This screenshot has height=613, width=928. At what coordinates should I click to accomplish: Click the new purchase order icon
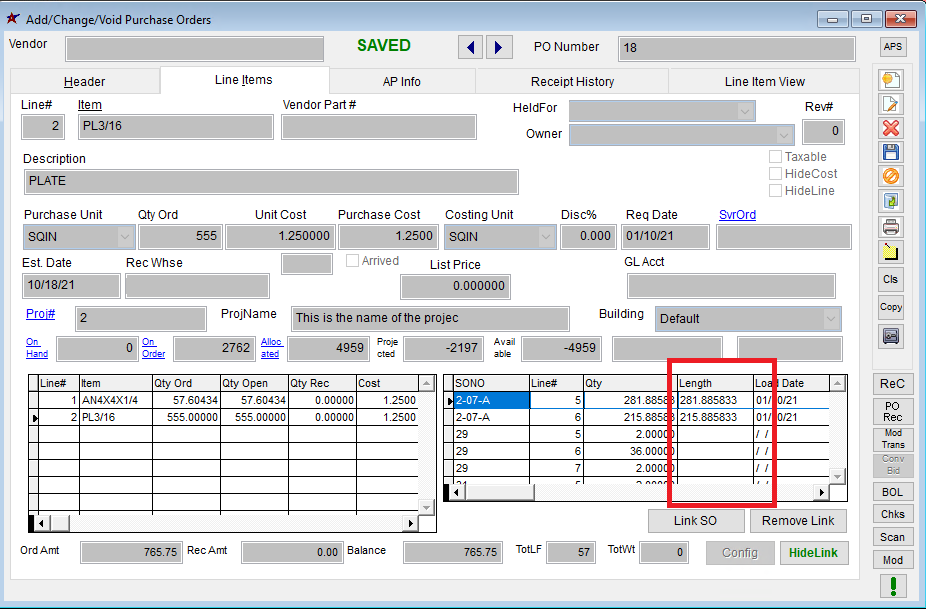click(891, 81)
